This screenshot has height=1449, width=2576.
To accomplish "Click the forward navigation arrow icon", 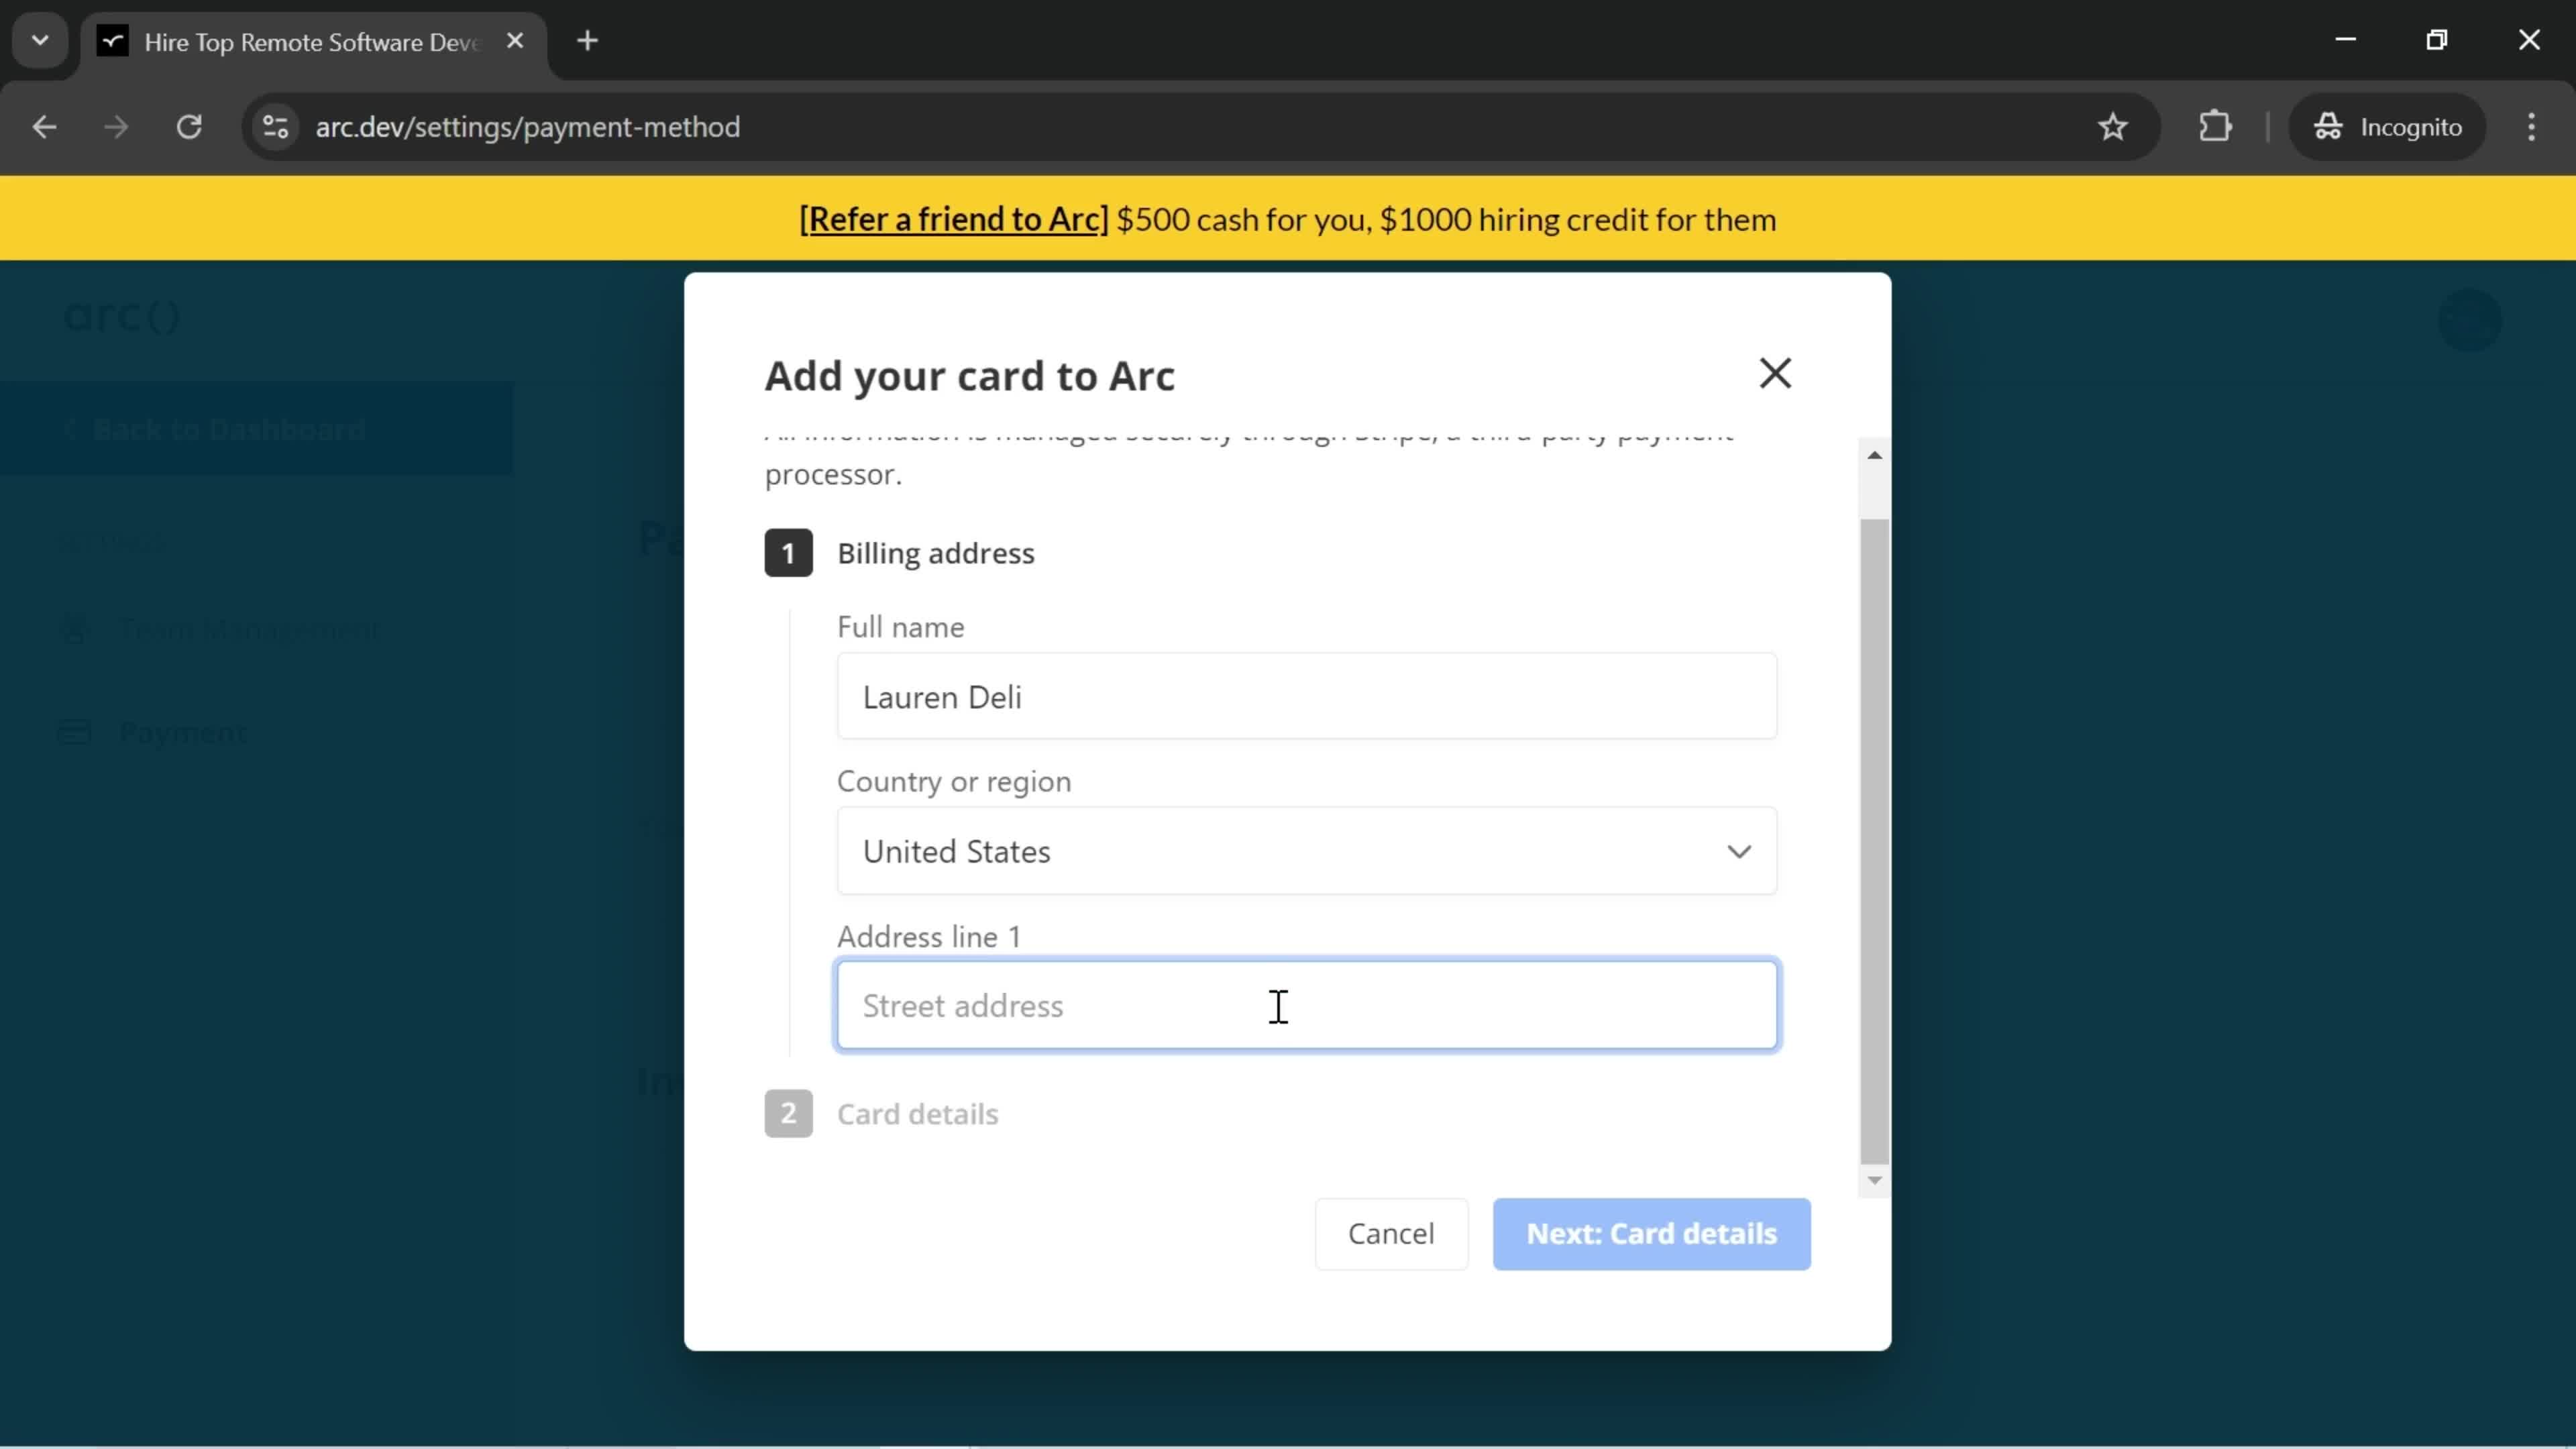I will [113, 125].
